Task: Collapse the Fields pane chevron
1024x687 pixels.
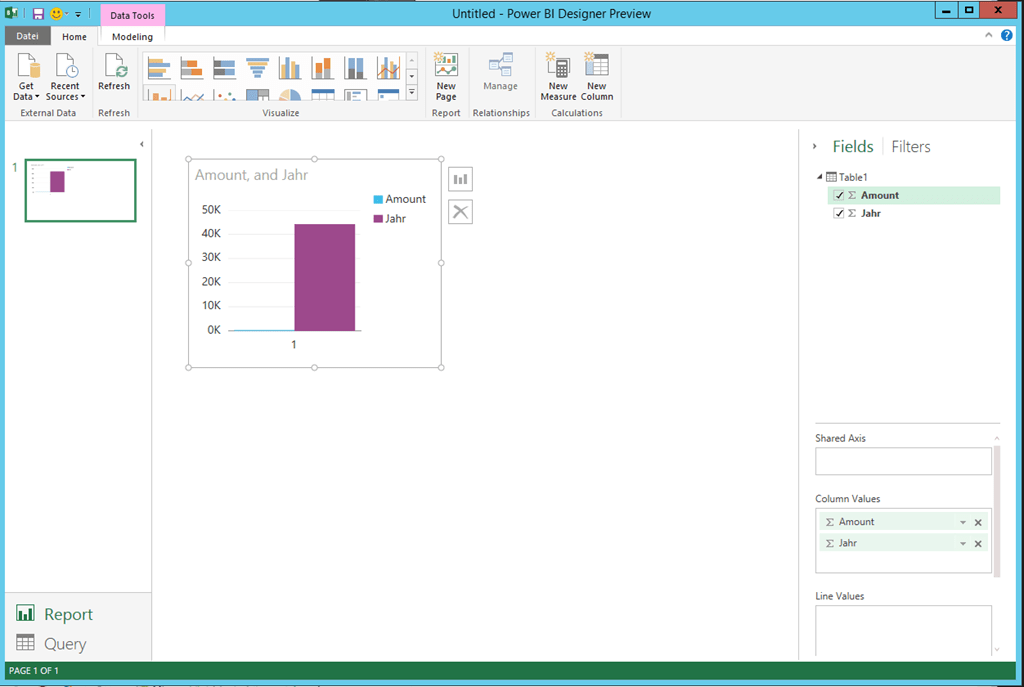Action: click(814, 146)
